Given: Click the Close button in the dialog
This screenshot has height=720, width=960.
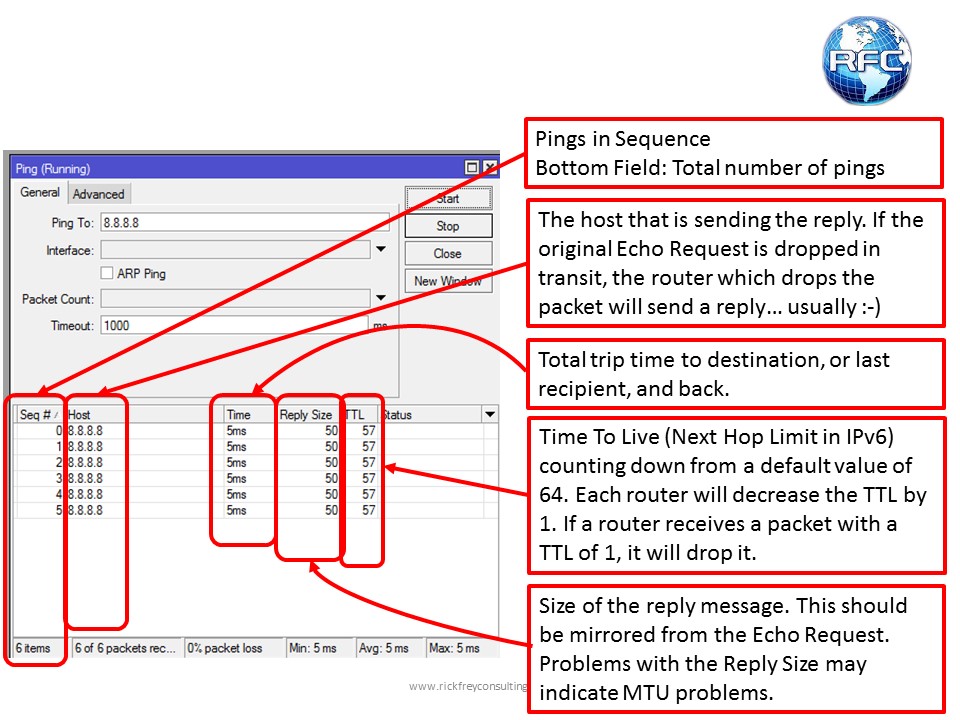Looking at the screenshot, I should 448,252.
